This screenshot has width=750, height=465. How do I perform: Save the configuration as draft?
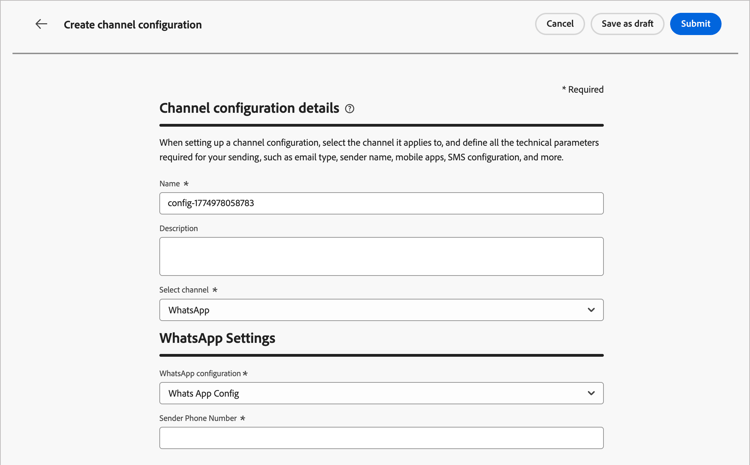coord(627,24)
